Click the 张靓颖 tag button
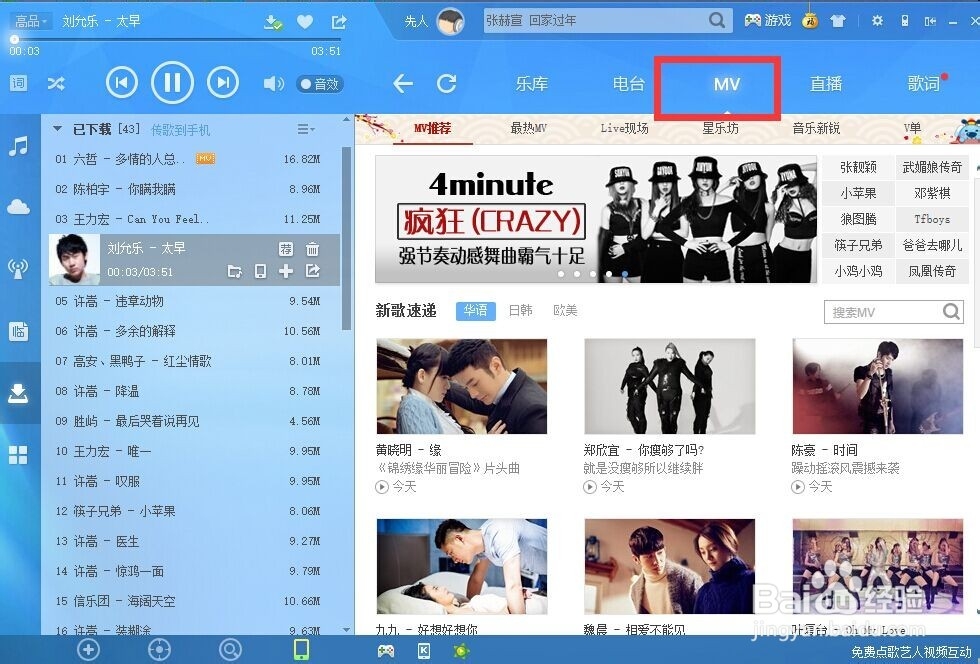 point(858,167)
